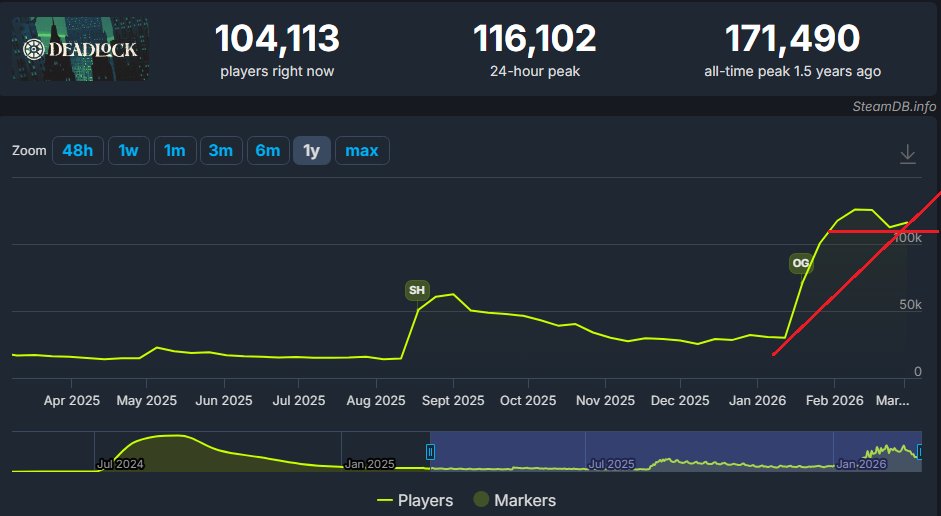
Task: Click the highlighted navigator selection range
Action: (x=676, y=451)
